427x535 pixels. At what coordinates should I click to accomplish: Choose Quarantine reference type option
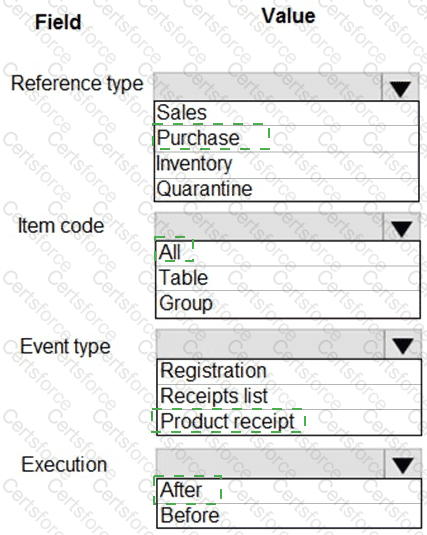[x=286, y=189]
